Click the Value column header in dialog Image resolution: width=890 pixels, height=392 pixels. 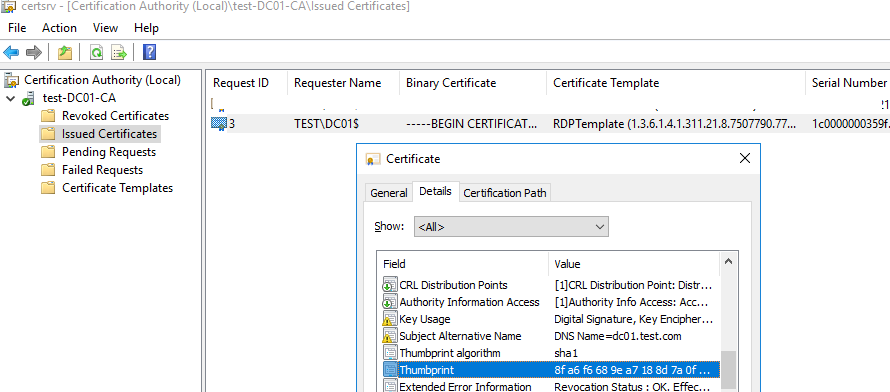[633, 264]
